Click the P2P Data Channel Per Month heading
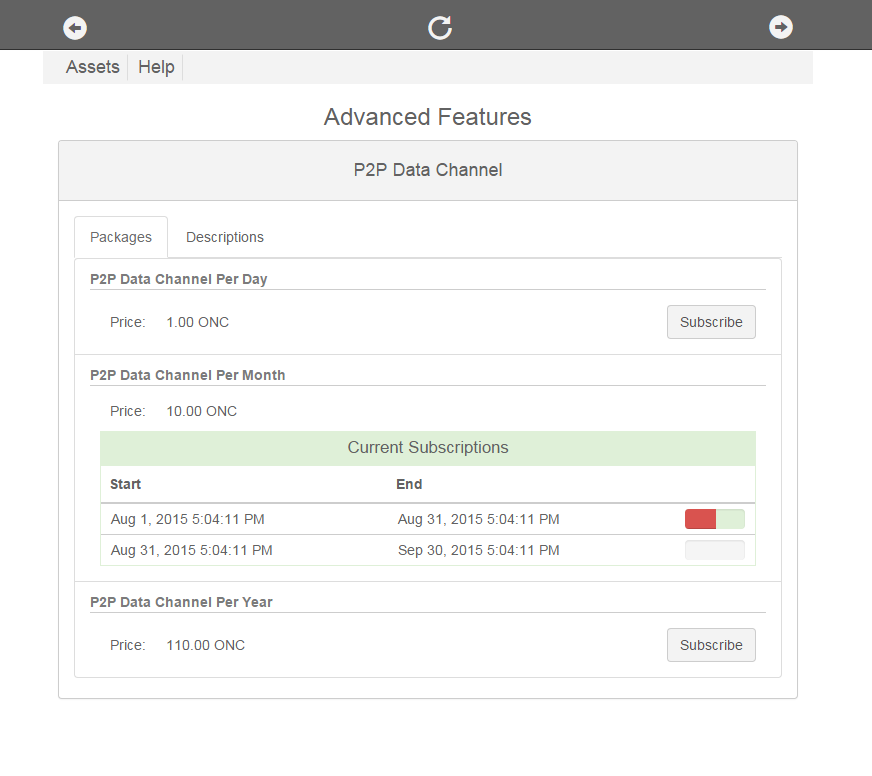872x776 pixels. click(188, 375)
